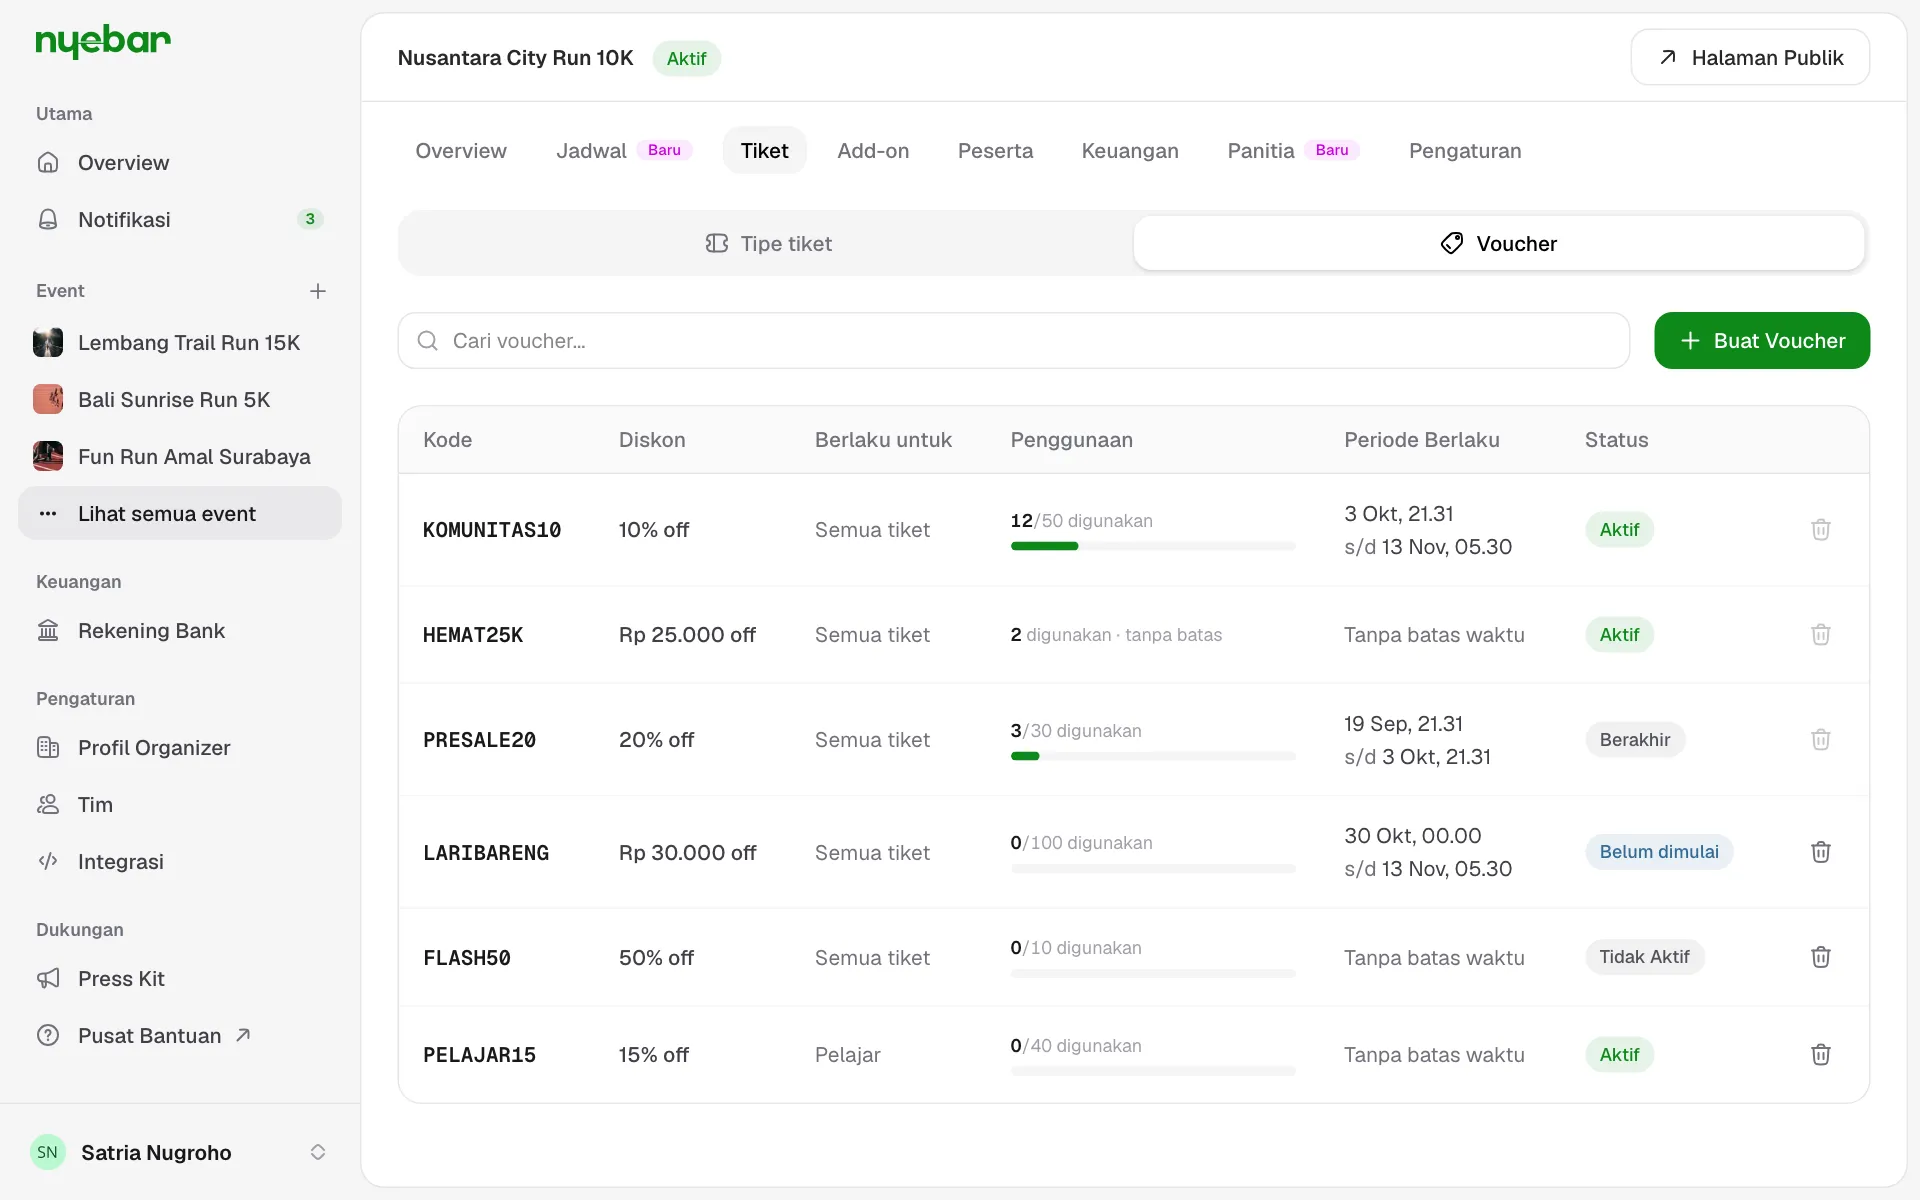
Task: Switch to Add-on tab
Action: (x=873, y=151)
